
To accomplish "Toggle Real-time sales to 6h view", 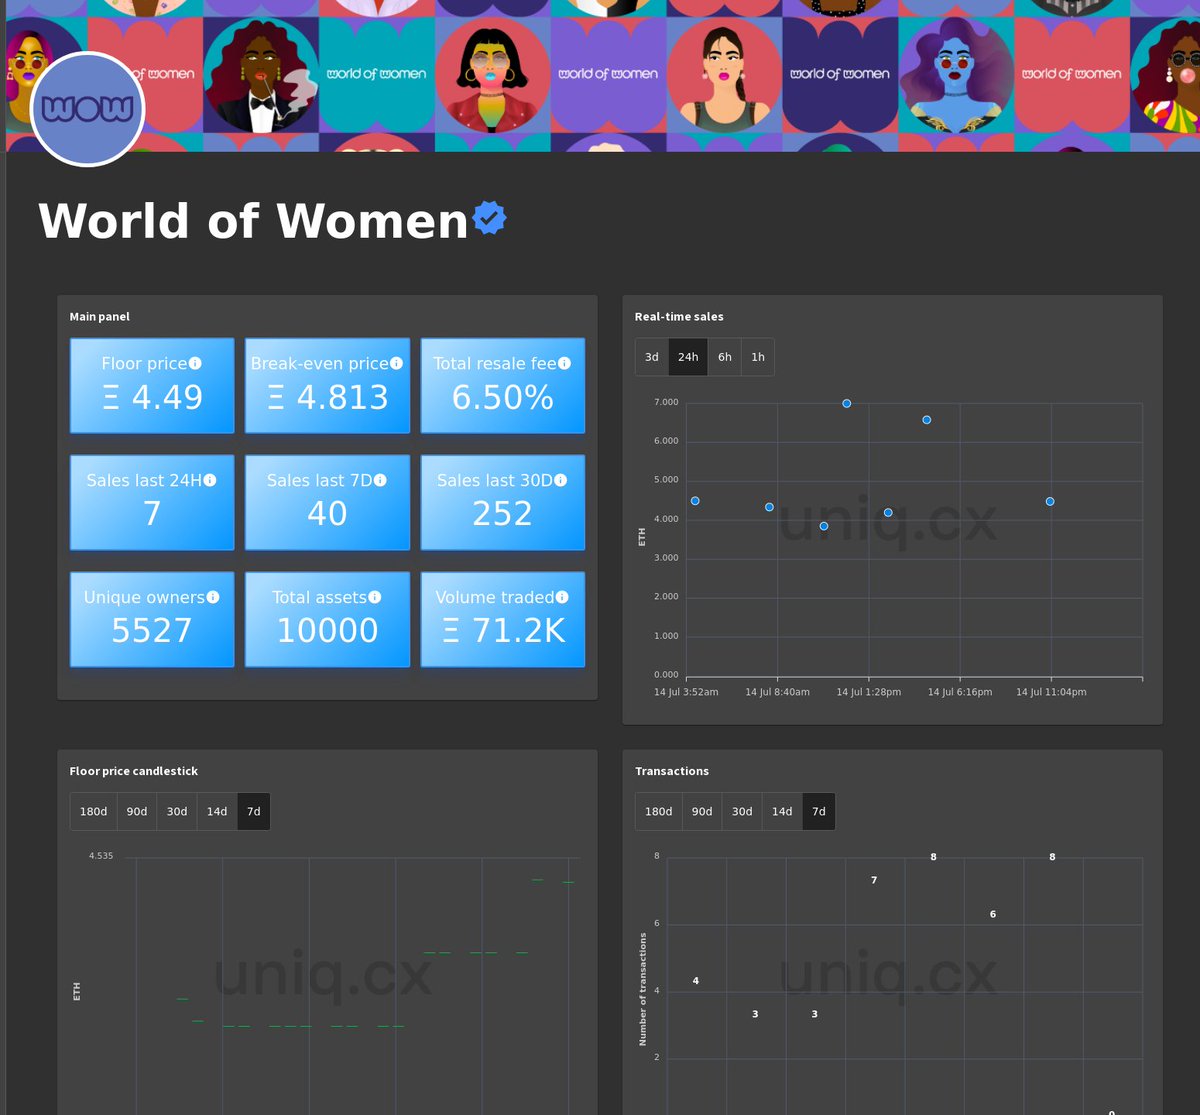I will pos(724,357).
